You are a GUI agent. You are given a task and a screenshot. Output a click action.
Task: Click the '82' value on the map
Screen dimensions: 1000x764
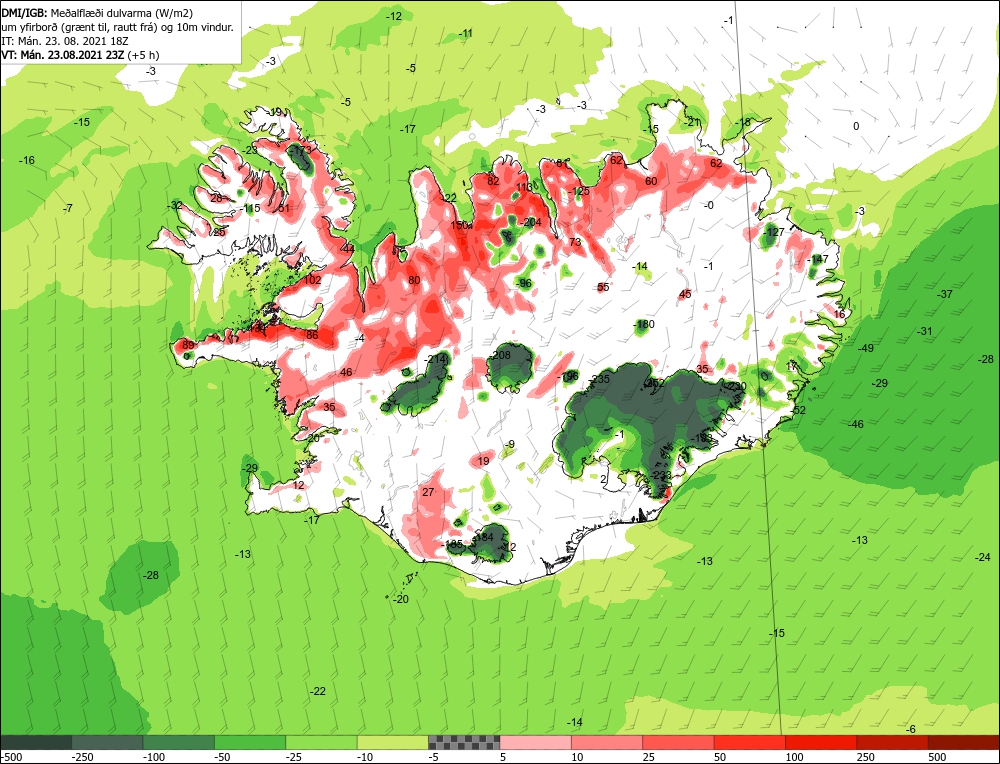(x=493, y=180)
